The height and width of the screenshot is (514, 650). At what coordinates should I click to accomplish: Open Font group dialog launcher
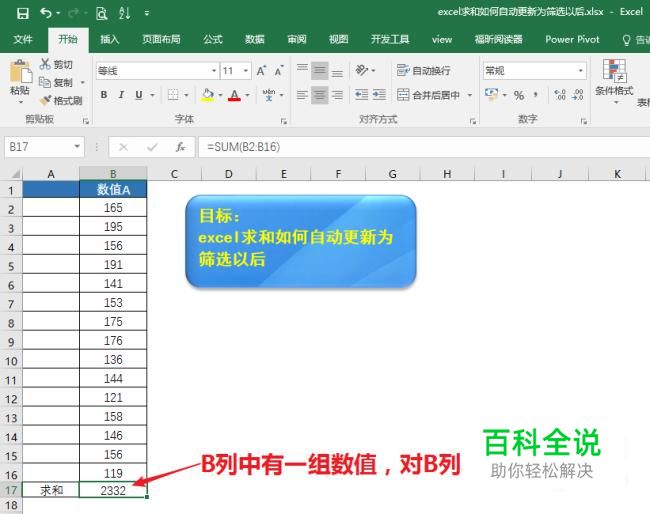(x=284, y=121)
